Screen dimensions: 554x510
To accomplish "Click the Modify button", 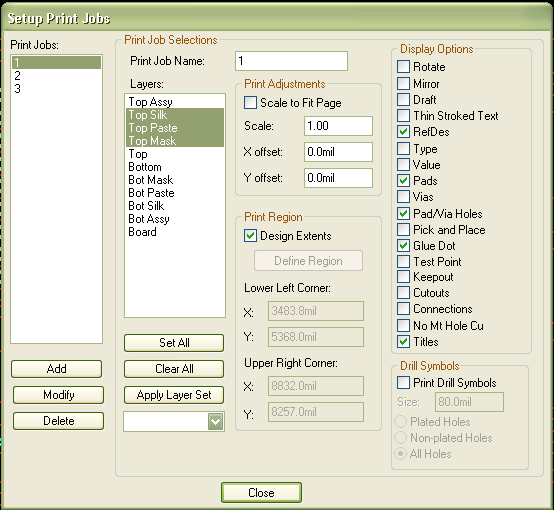I will pyautogui.click(x=59, y=395).
